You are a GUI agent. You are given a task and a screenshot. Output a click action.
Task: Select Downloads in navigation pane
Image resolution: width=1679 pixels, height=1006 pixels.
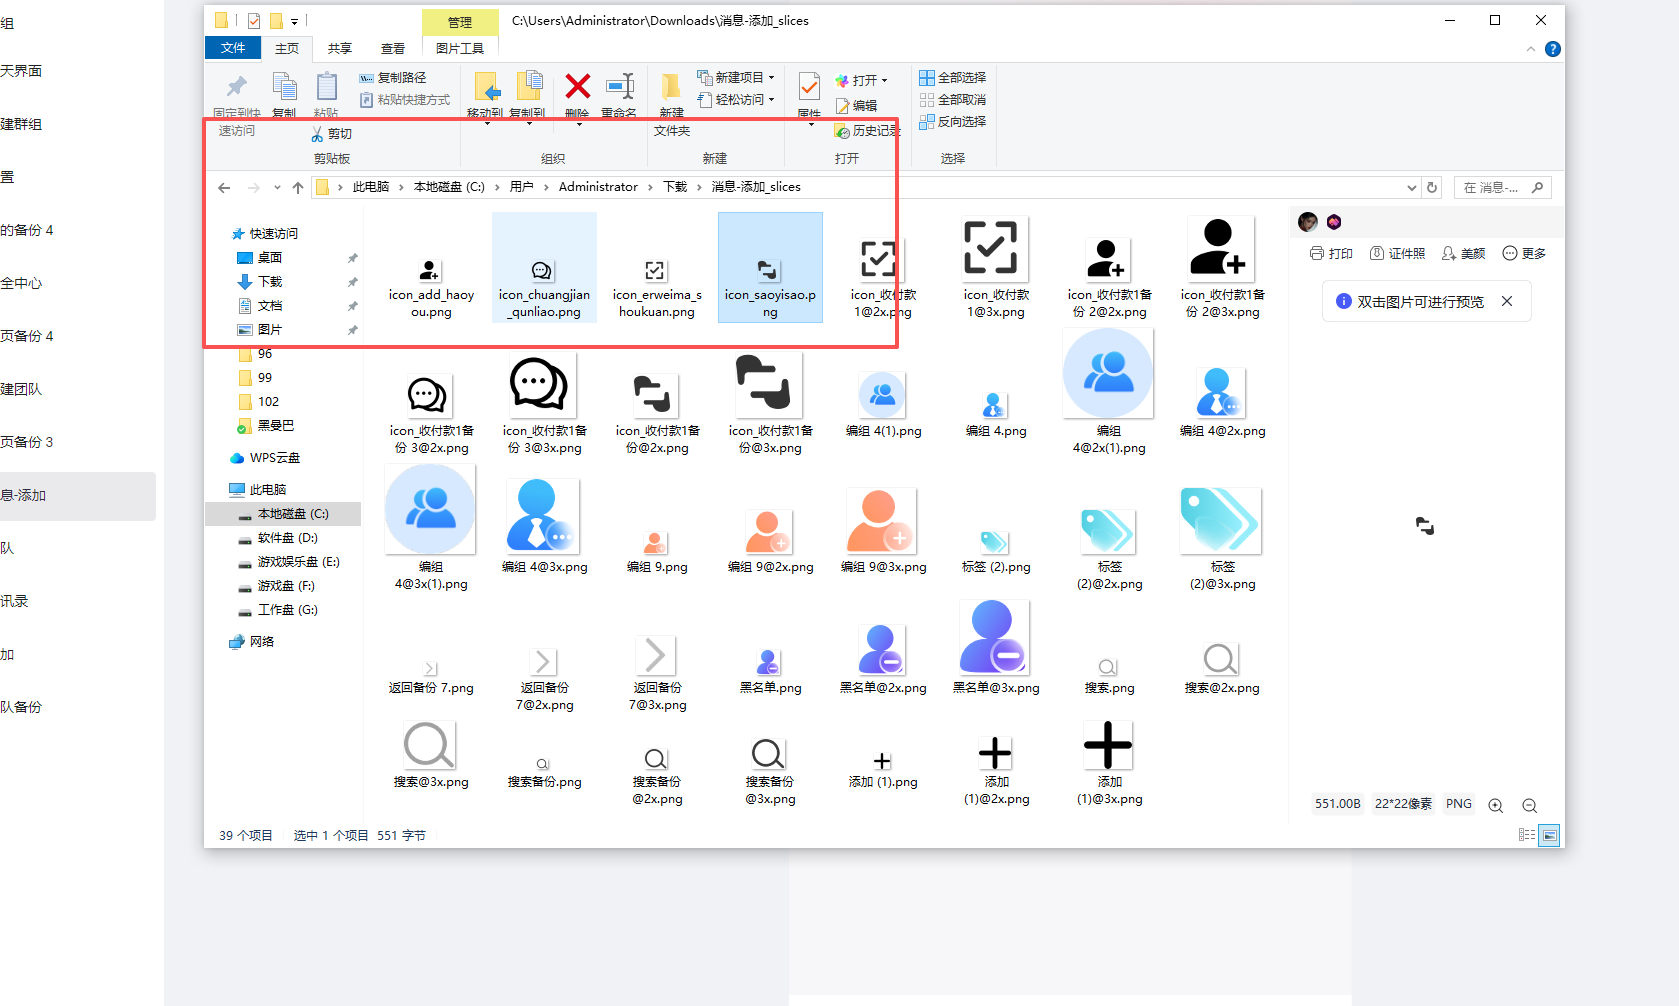(261, 282)
